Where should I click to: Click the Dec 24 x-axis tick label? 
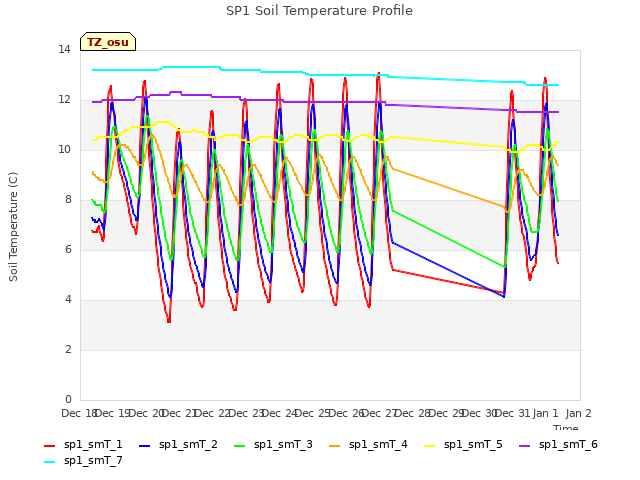[279, 413]
